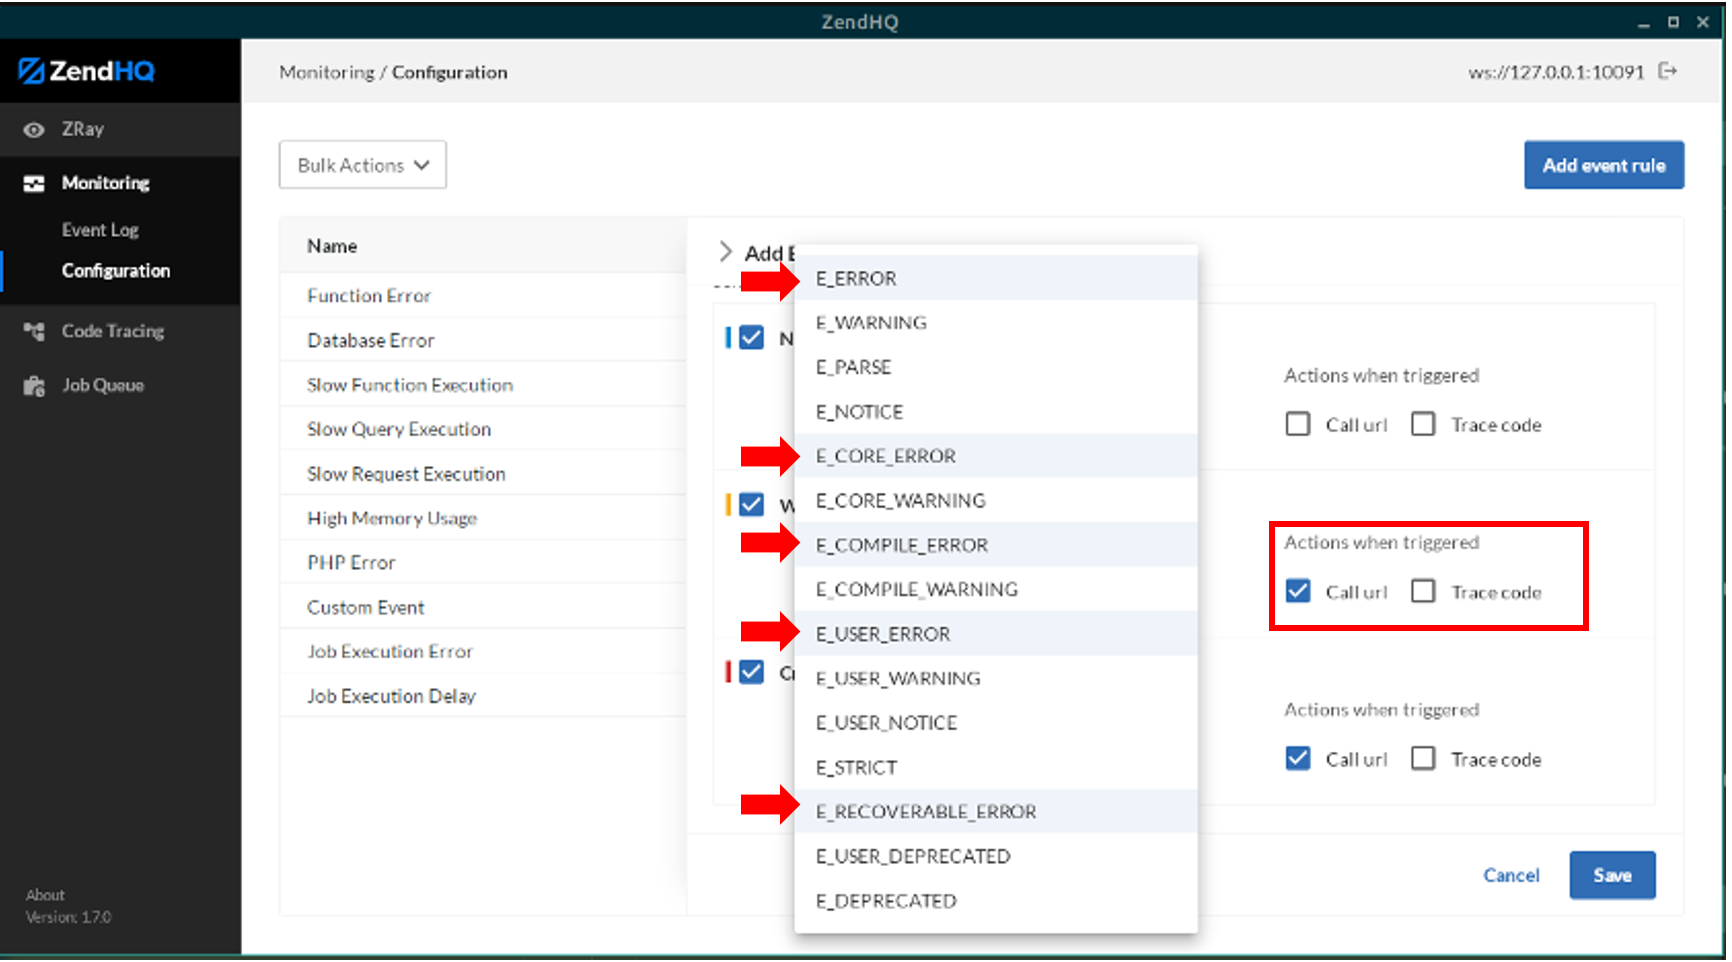
Task: Maximize the ZendHQ window
Action: (x=1673, y=22)
